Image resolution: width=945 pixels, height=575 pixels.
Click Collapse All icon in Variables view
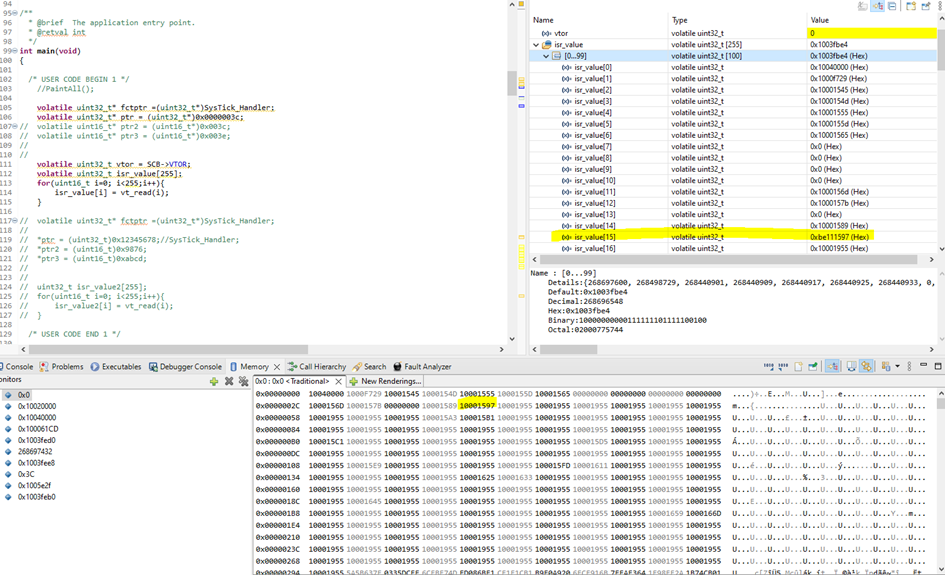point(891,6)
